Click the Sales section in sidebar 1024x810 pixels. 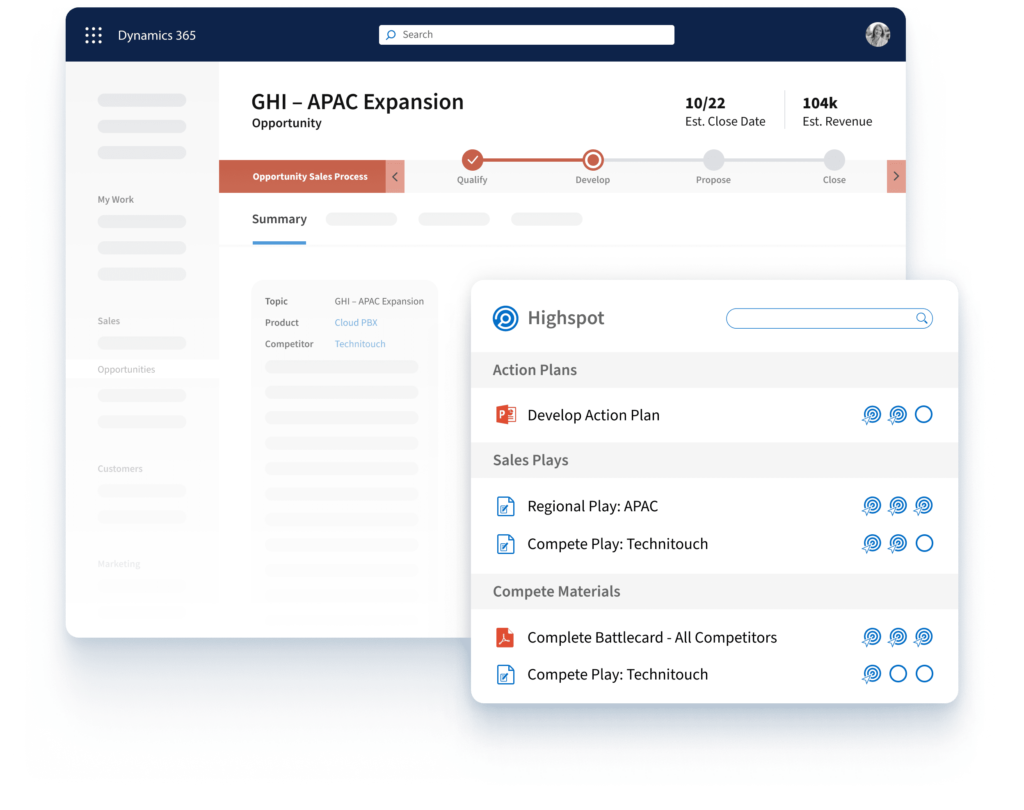click(x=108, y=321)
